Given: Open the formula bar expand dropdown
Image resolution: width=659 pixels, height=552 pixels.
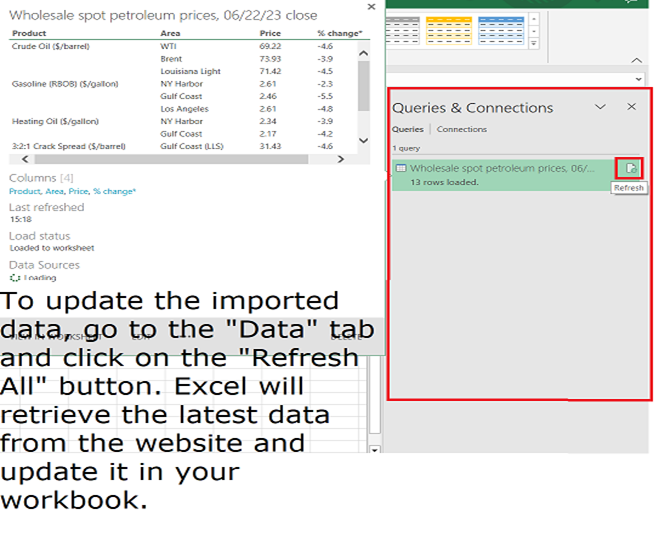Looking at the screenshot, I should coord(638,79).
